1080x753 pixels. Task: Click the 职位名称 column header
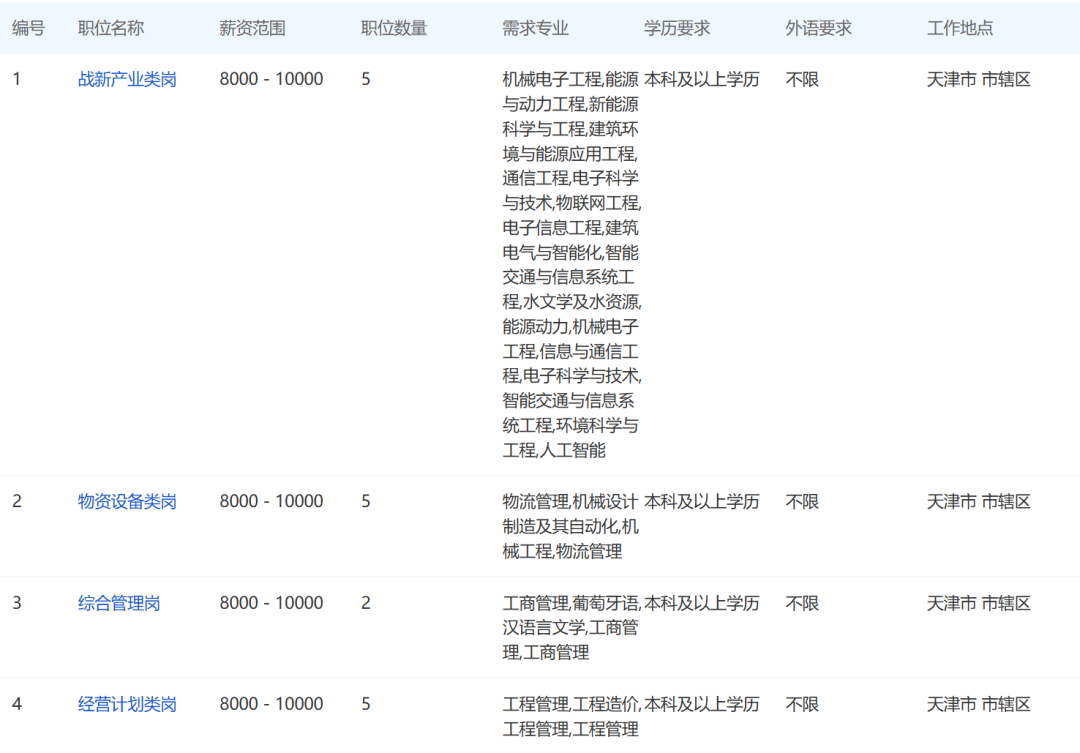(111, 28)
